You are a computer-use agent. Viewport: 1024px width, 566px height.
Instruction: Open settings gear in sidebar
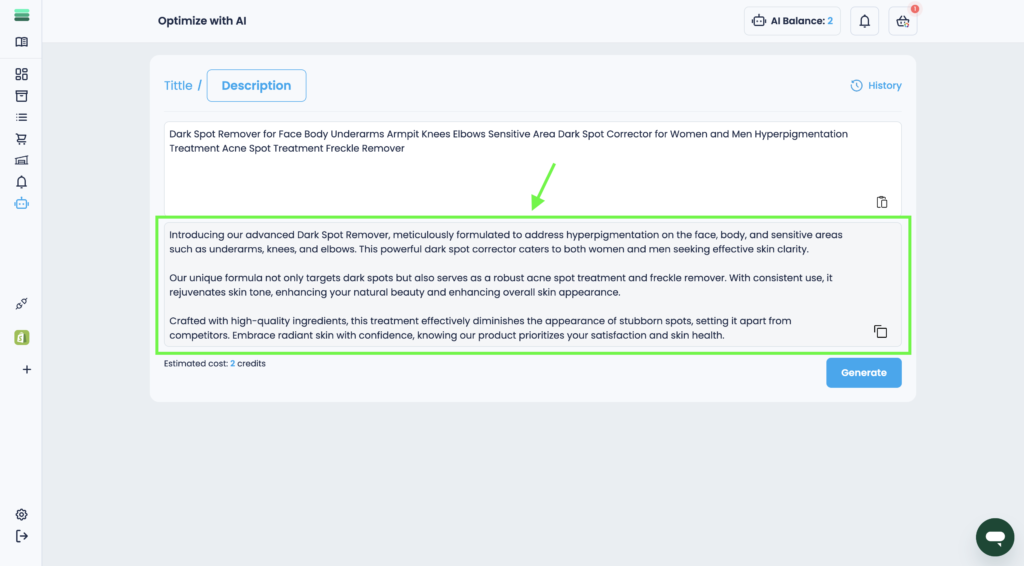tap(21, 514)
